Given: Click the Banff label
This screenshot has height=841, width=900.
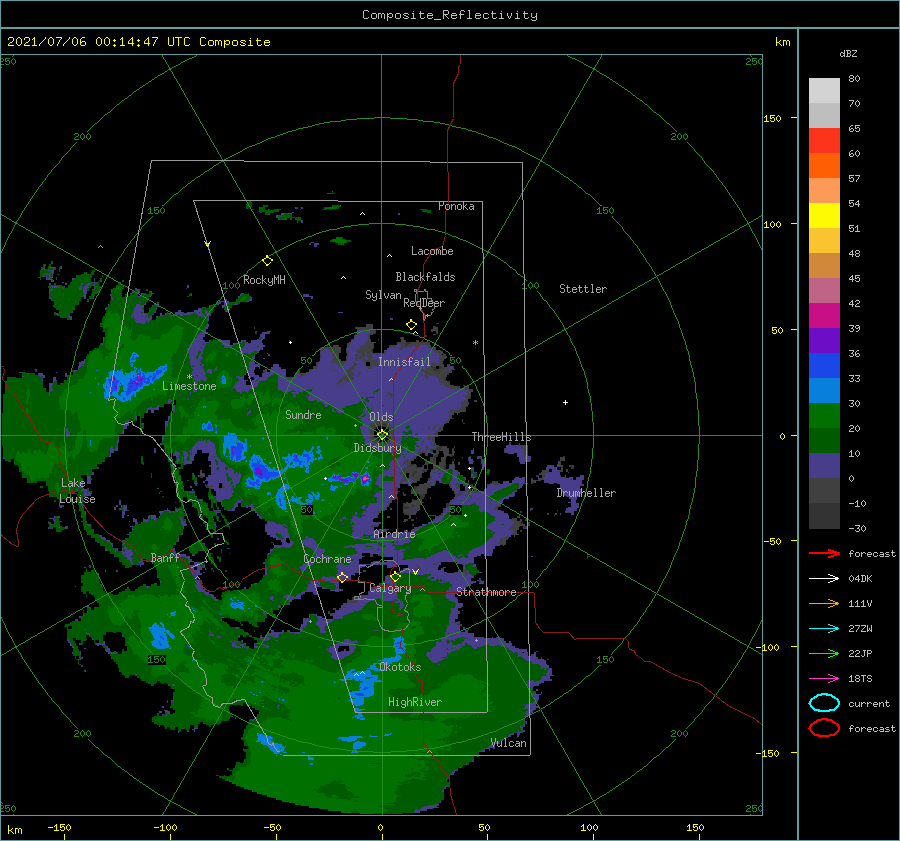Looking at the screenshot, I should pyautogui.click(x=165, y=557).
